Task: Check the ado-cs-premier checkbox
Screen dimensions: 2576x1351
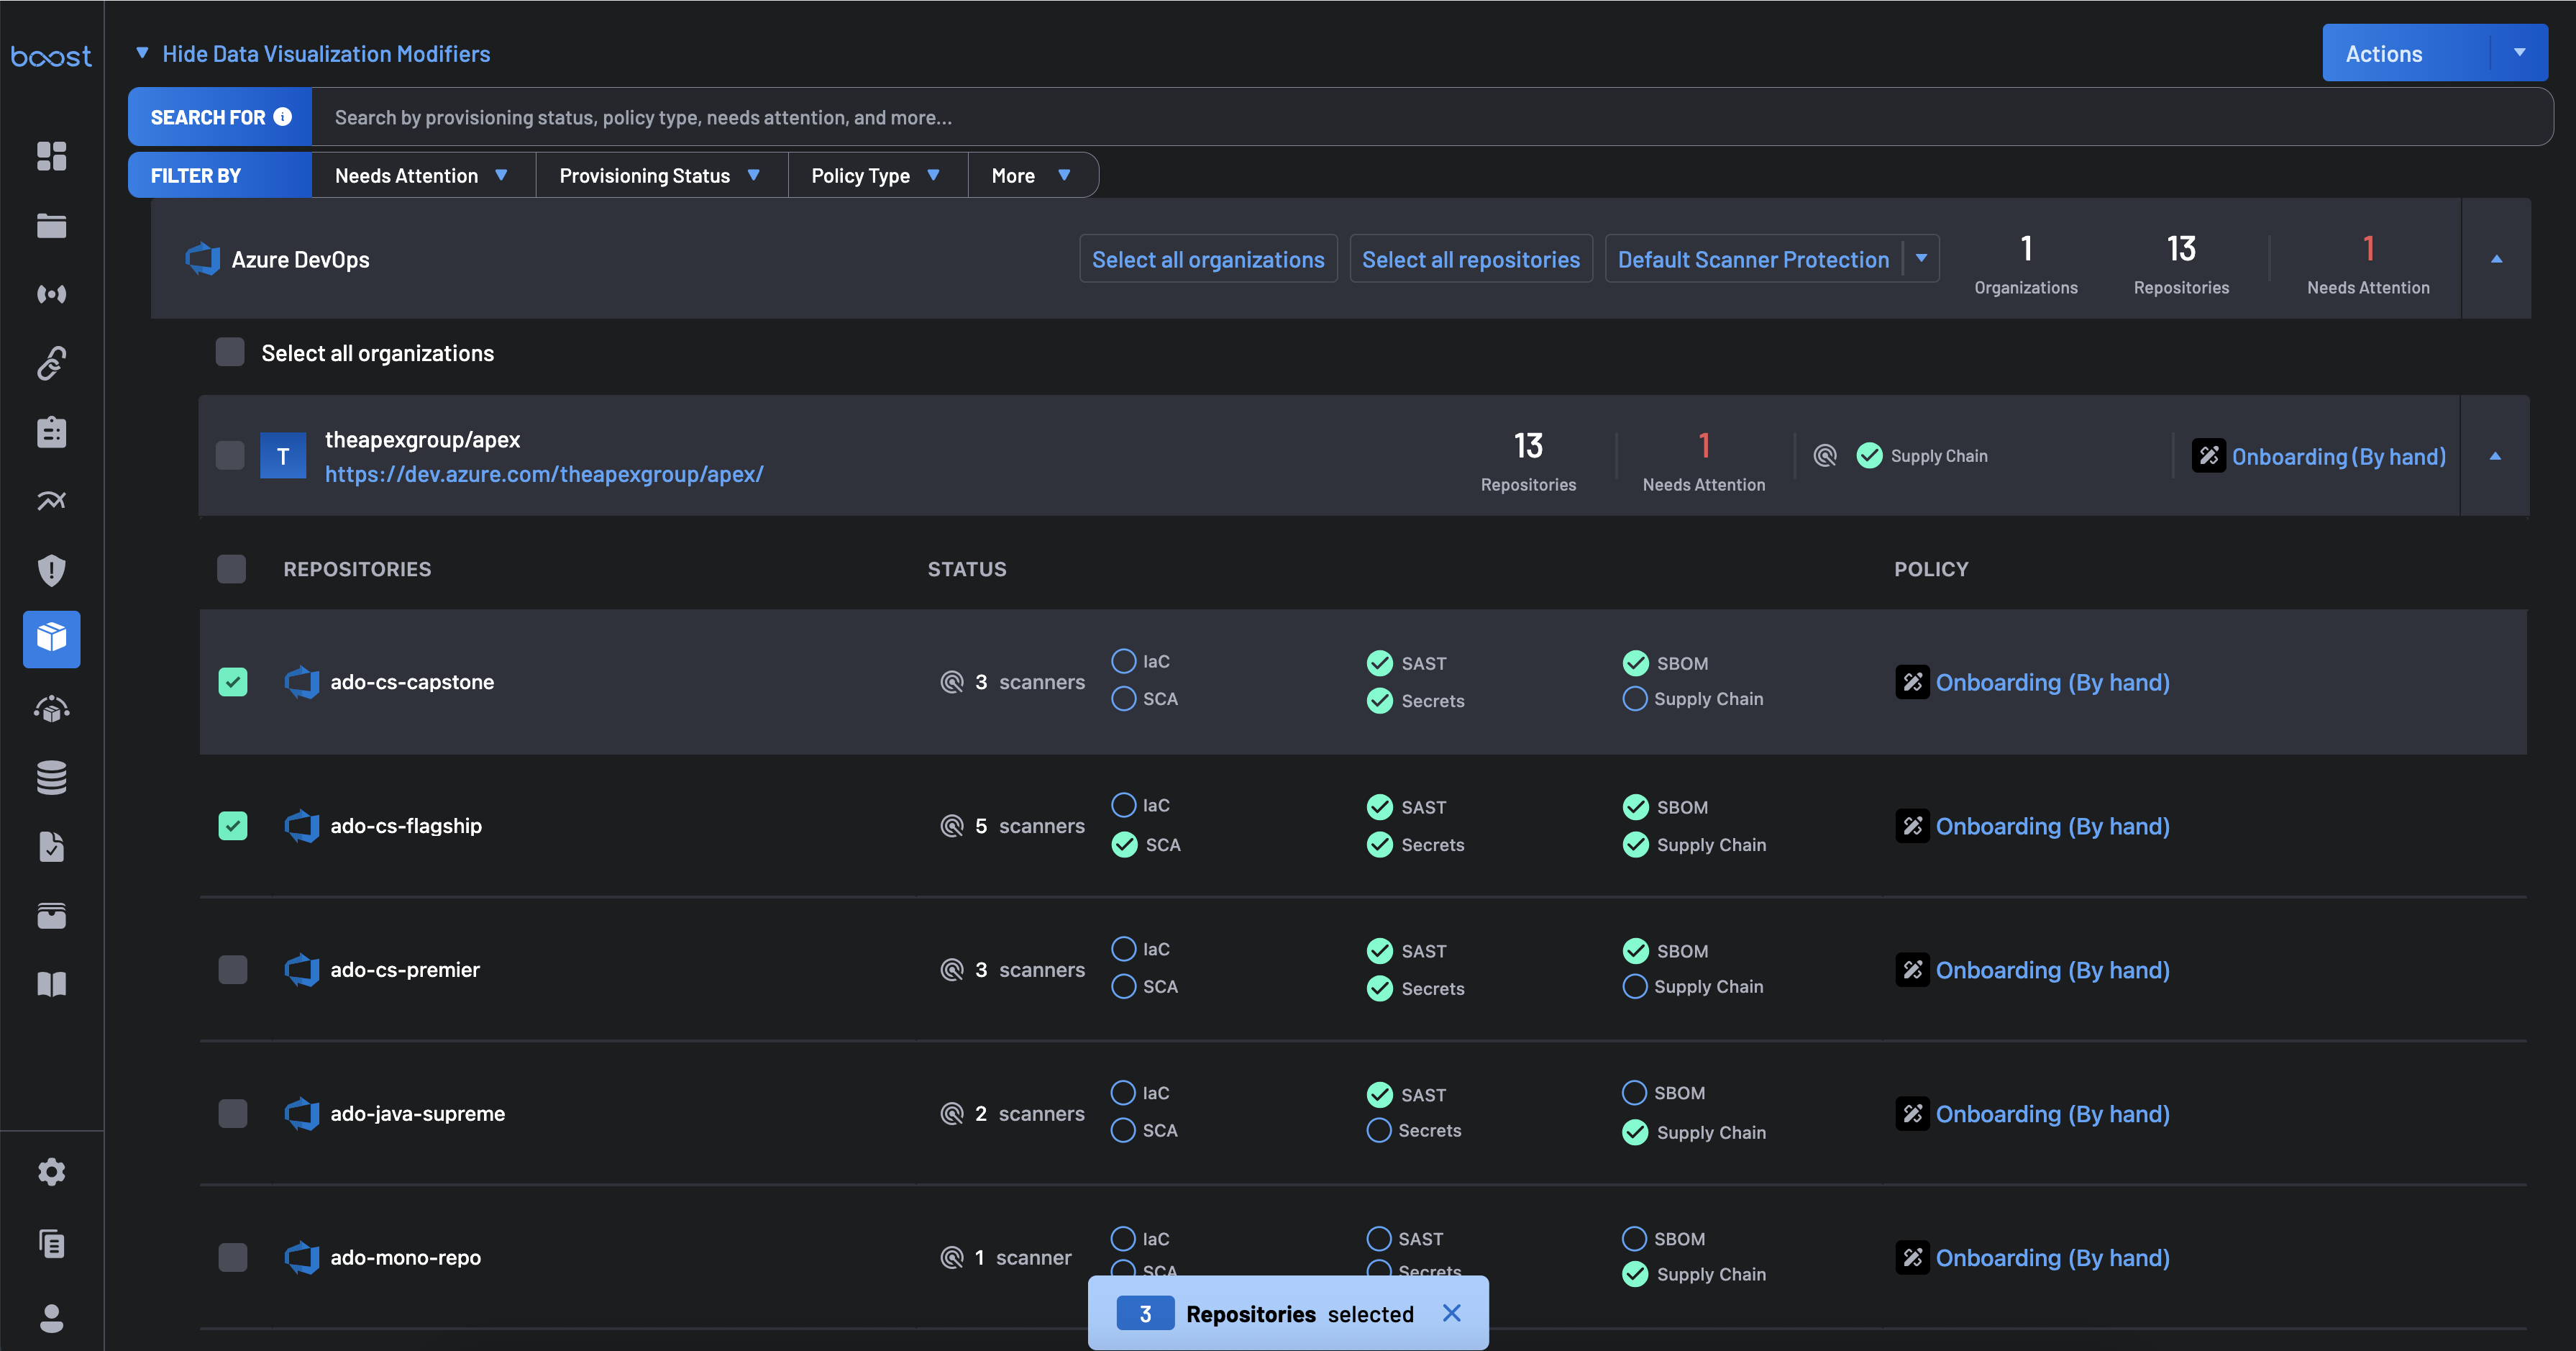Action: click(x=233, y=969)
